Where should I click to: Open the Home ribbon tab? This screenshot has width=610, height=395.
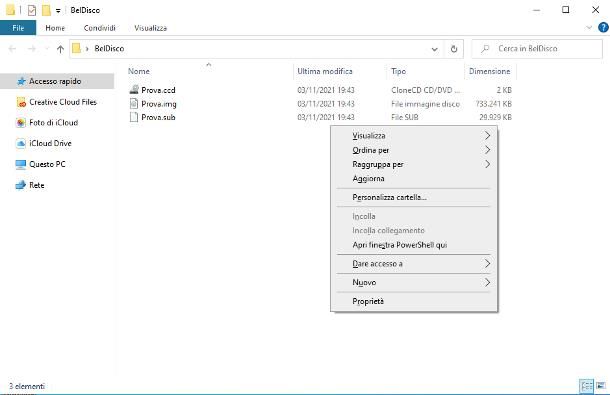click(x=55, y=28)
